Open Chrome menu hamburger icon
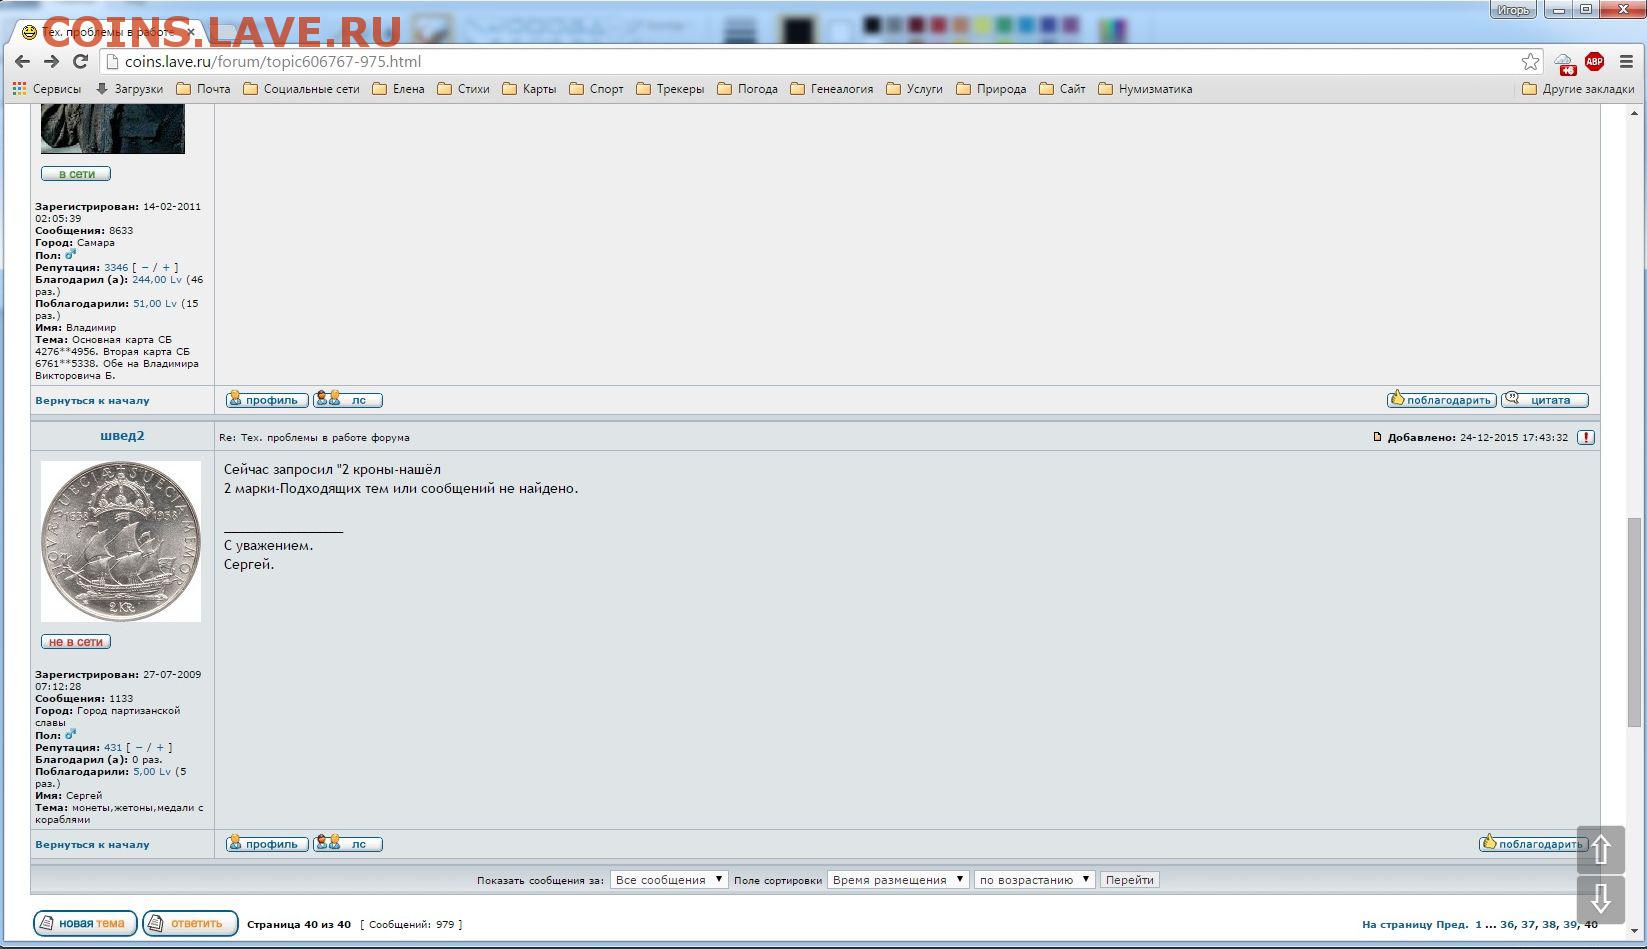This screenshot has width=1647, height=949. click(1627, 62)
